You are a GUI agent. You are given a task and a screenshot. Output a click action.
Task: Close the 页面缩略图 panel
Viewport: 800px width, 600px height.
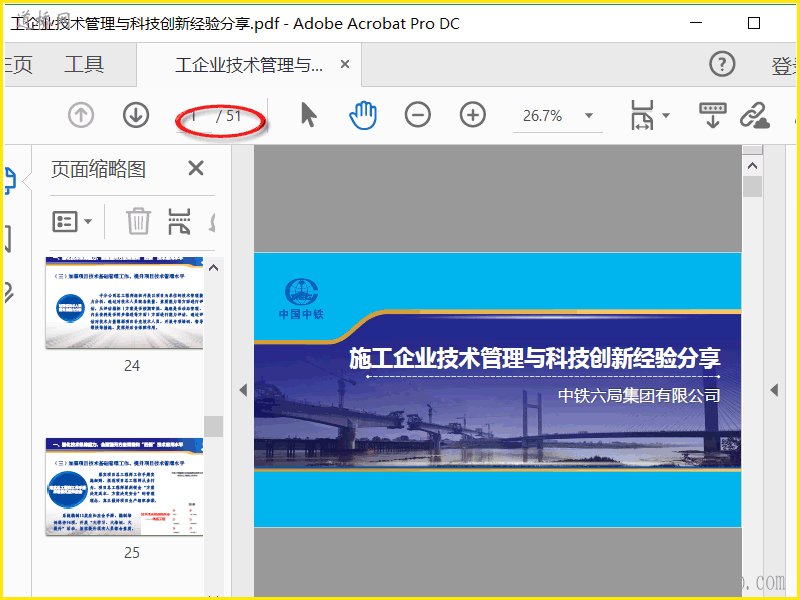(x=196, y=168)
